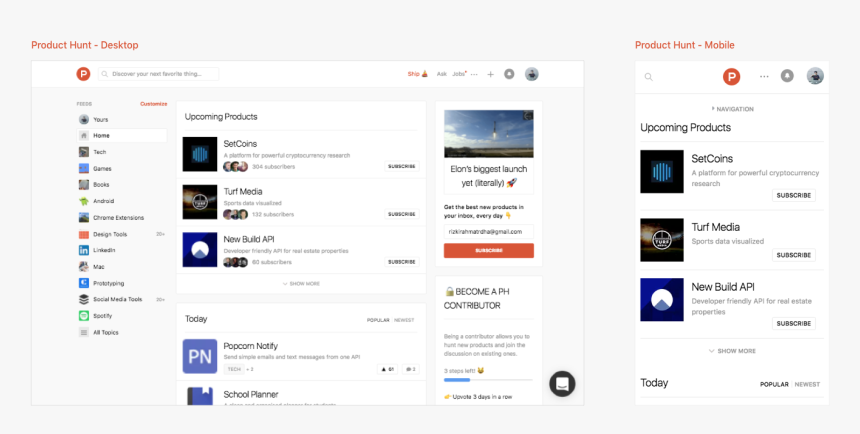Switch desktop Today list to Newest
This screenshot has height=434, width=860.
[404, 320]
